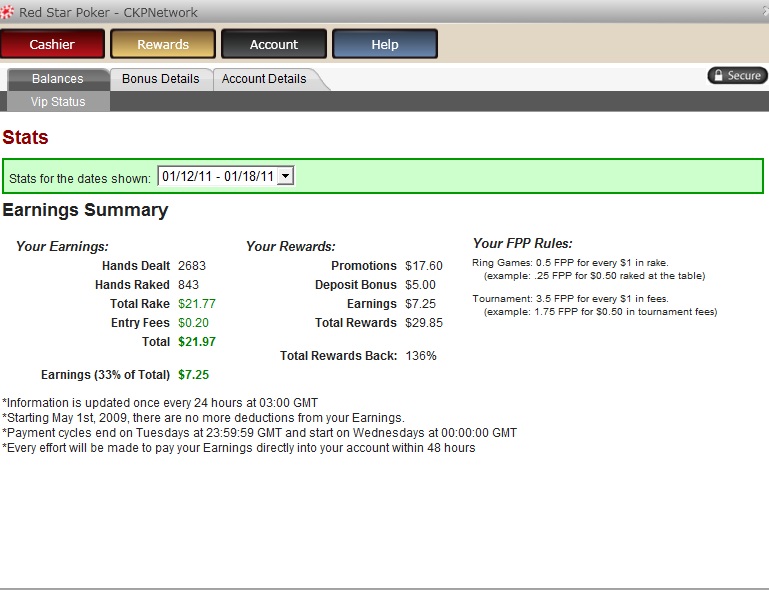Screen dimensions: 769x590
Task: Click the Stats for the dates shown label
Action: (x=80, y=179)
